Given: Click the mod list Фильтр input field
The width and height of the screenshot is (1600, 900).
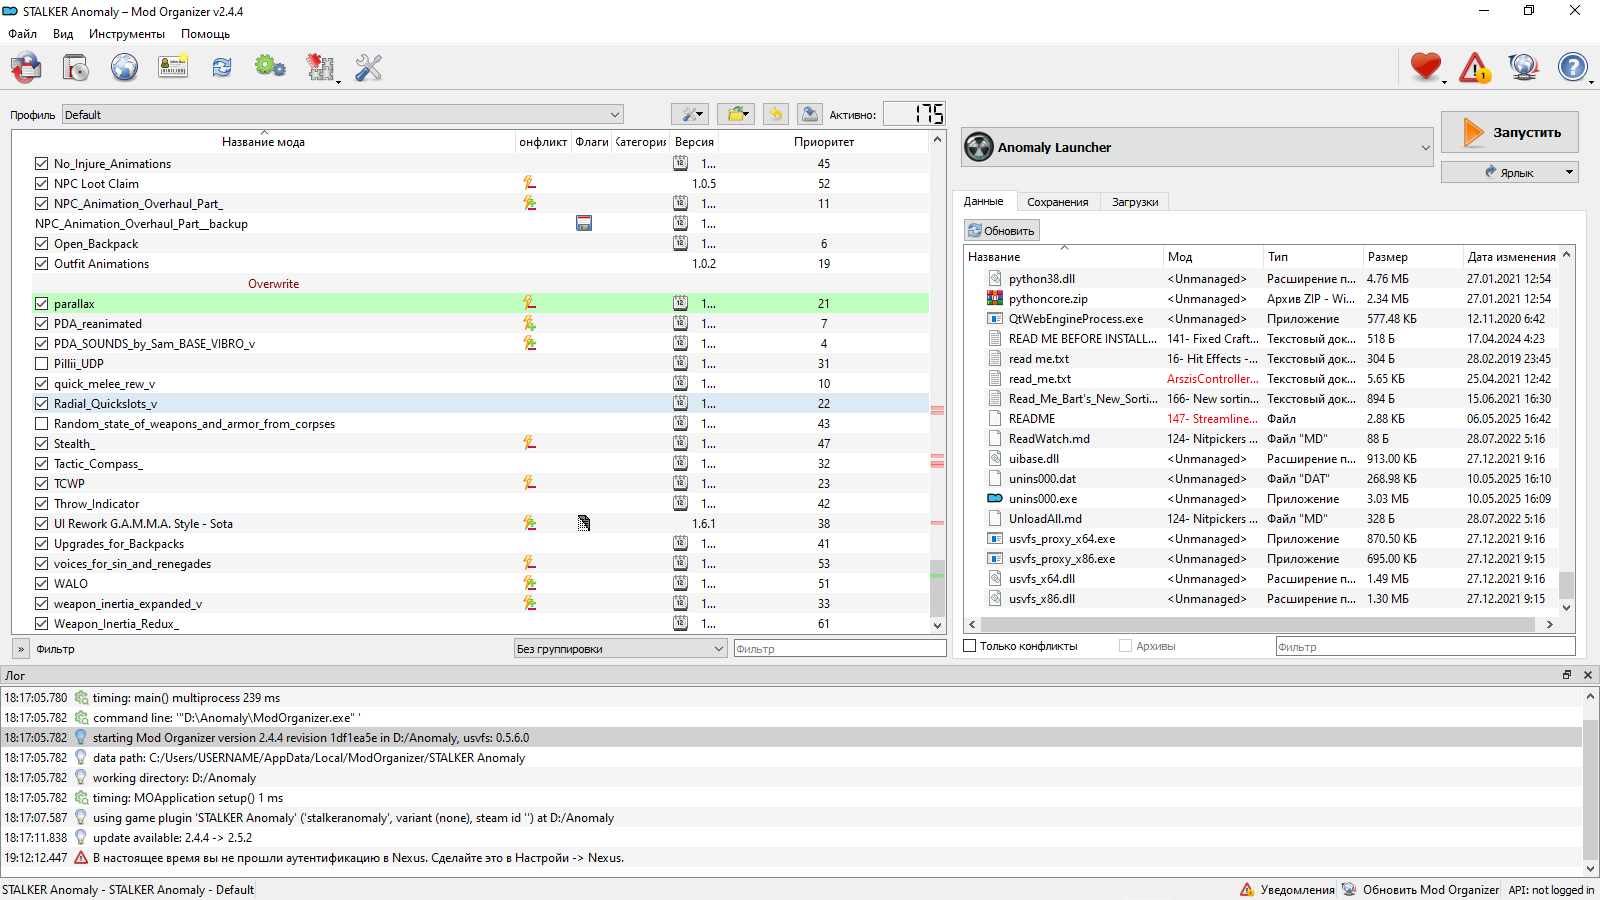Looking at the screenshot, I should 840,648.
